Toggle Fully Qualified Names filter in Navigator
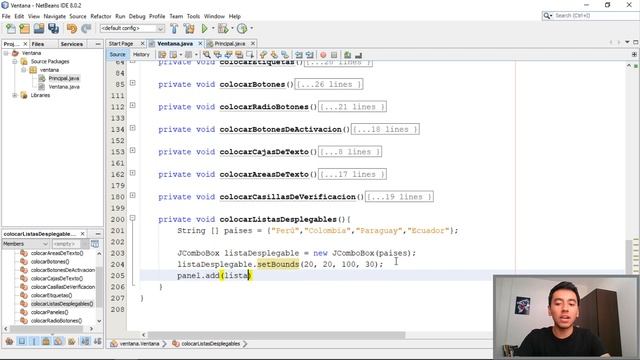This screenshot has width=640, height=360. (x=71, y=341)
